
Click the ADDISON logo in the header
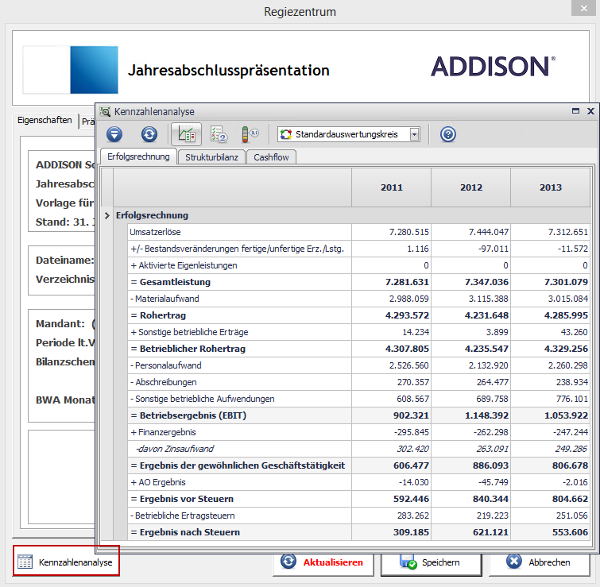click(x=493, y=67)
